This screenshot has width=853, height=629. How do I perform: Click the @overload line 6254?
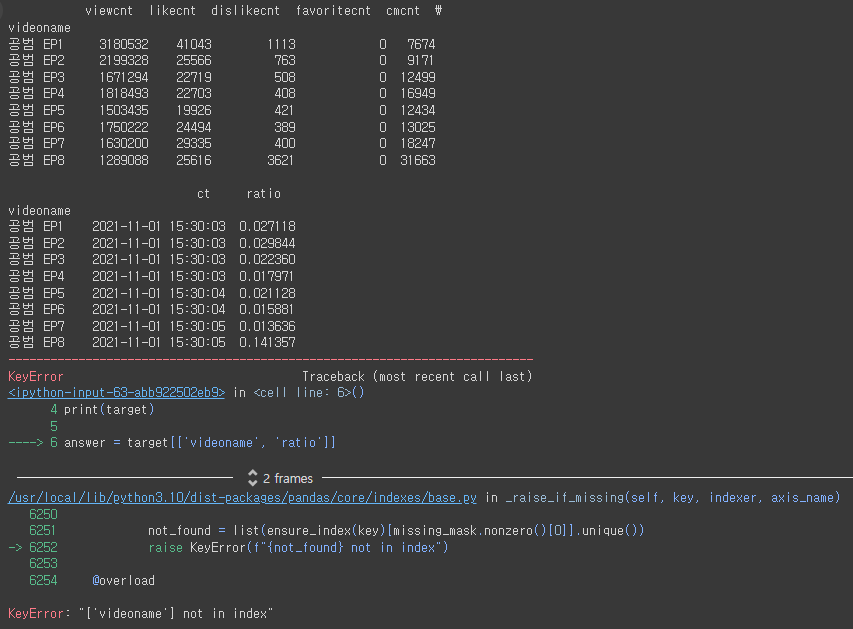[123, 581]
